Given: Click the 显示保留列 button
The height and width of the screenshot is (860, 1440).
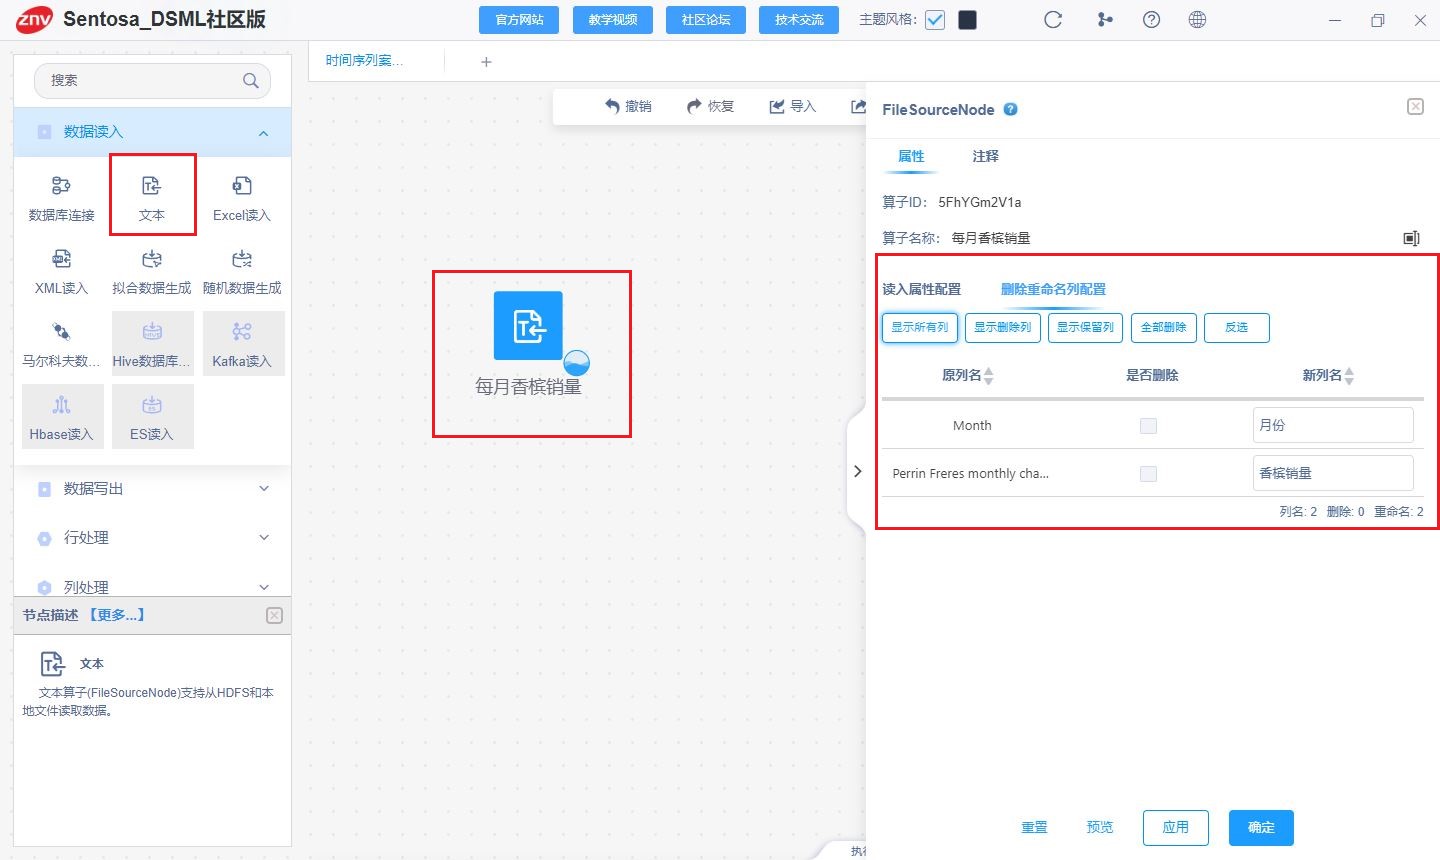Looking at the screenshot, I should point(1086,328).
